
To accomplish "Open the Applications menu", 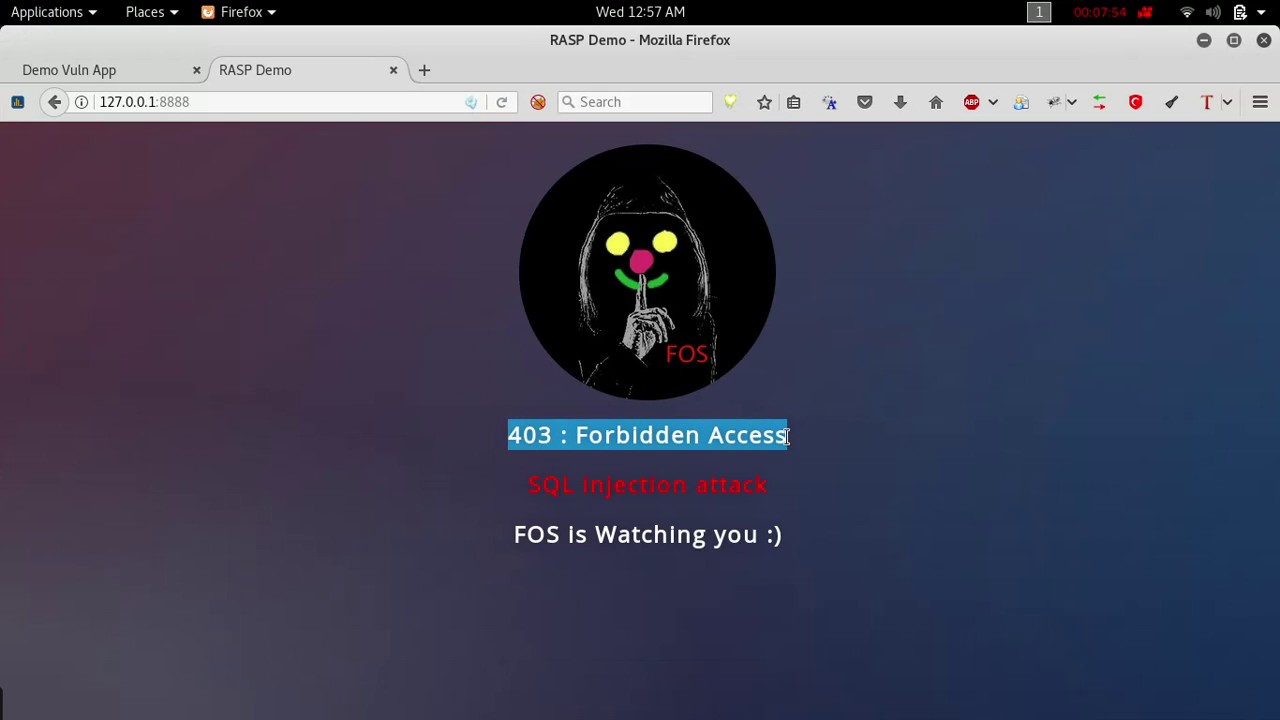I will pos(54,12).
